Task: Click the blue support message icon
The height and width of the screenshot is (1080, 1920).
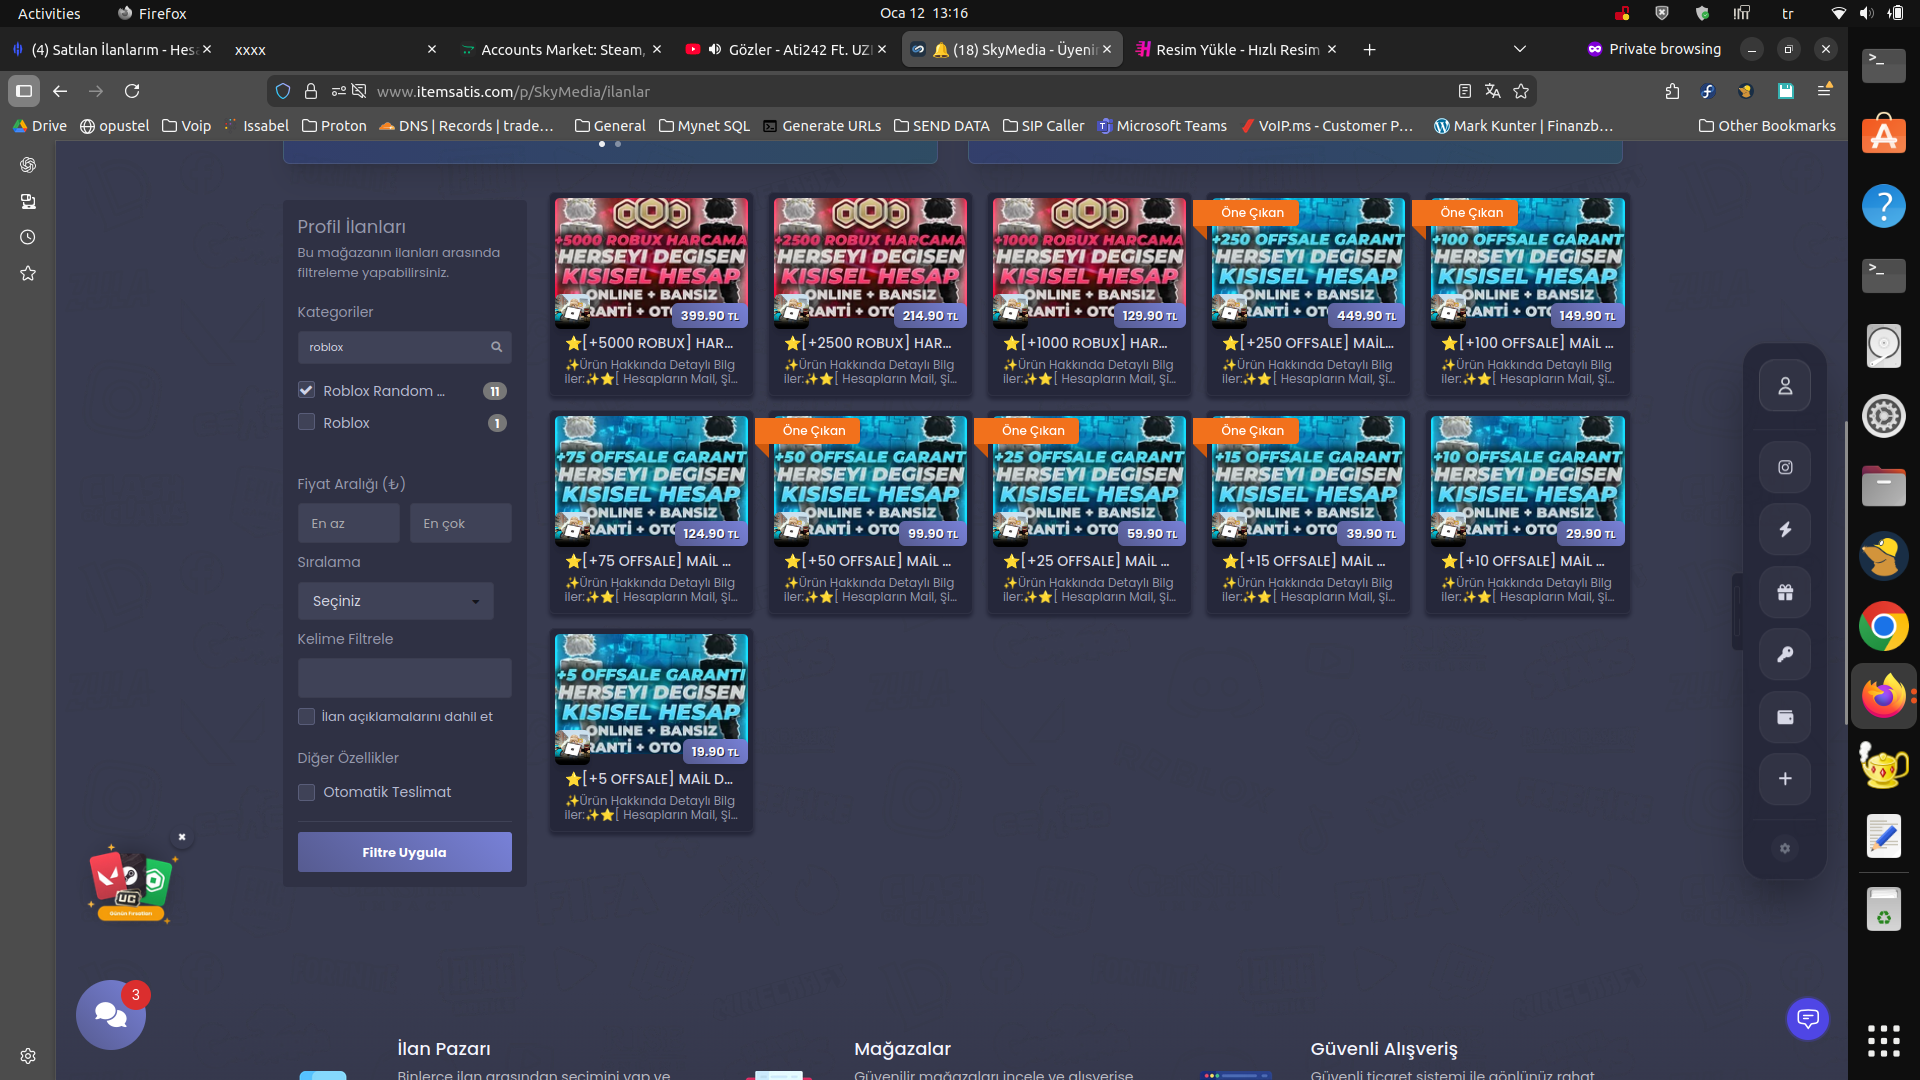Action: [1808, 1019]
